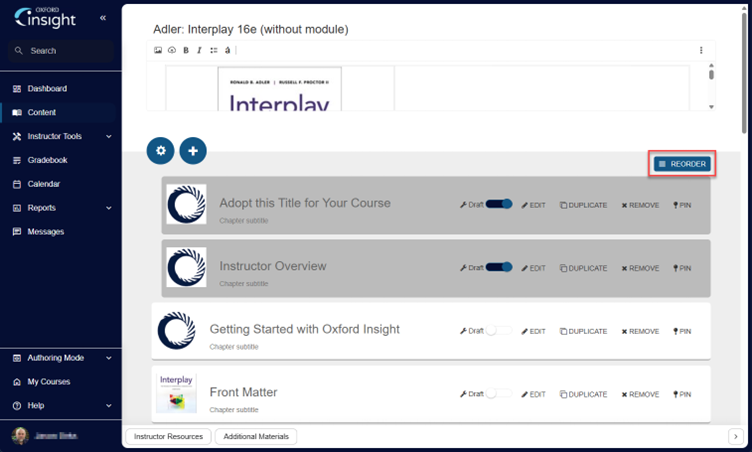Click the Calendar icon
The image size is (752, 452).
click(17, 184)
